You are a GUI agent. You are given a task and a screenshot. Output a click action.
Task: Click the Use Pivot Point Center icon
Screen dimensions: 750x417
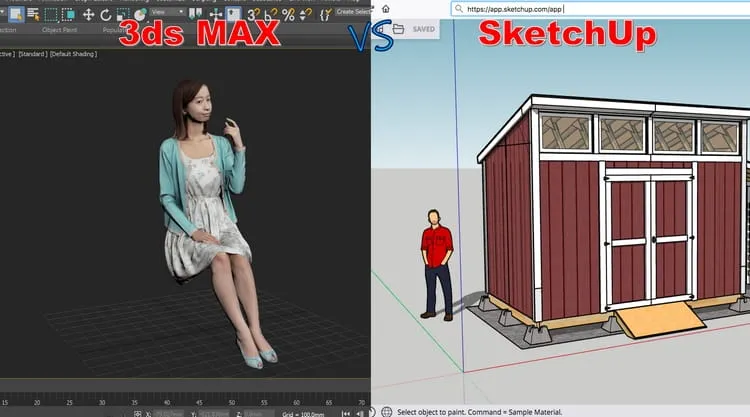tap(195, 14)
